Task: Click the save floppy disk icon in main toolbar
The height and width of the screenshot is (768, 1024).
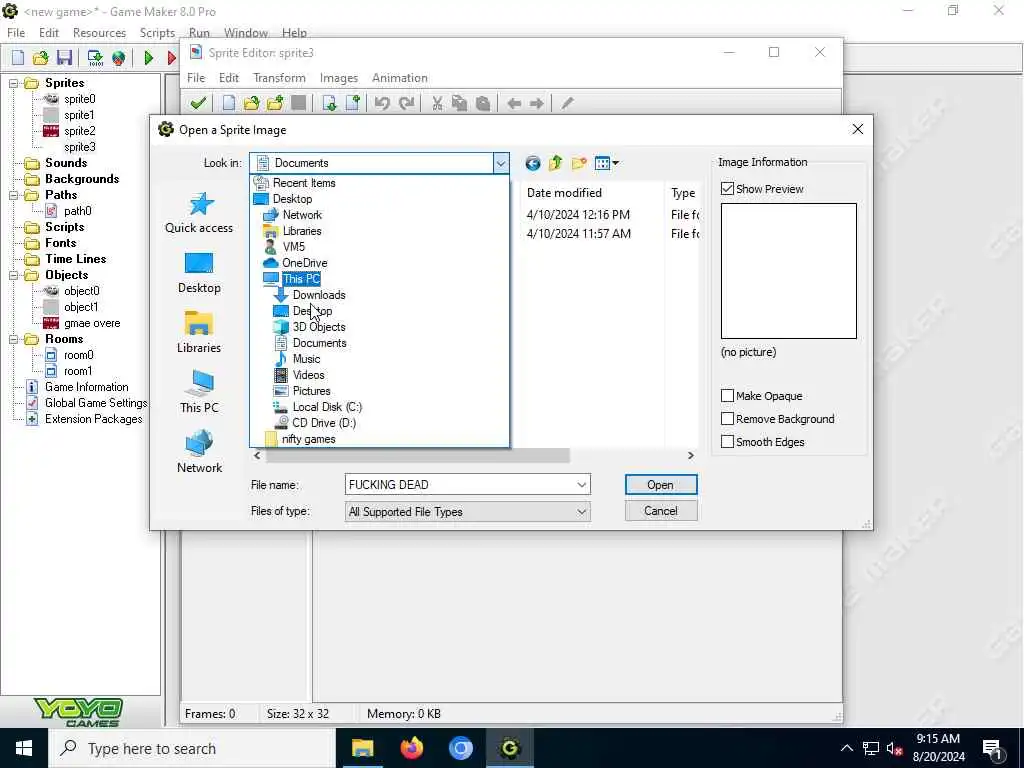Action: click(x=64, y=58)
